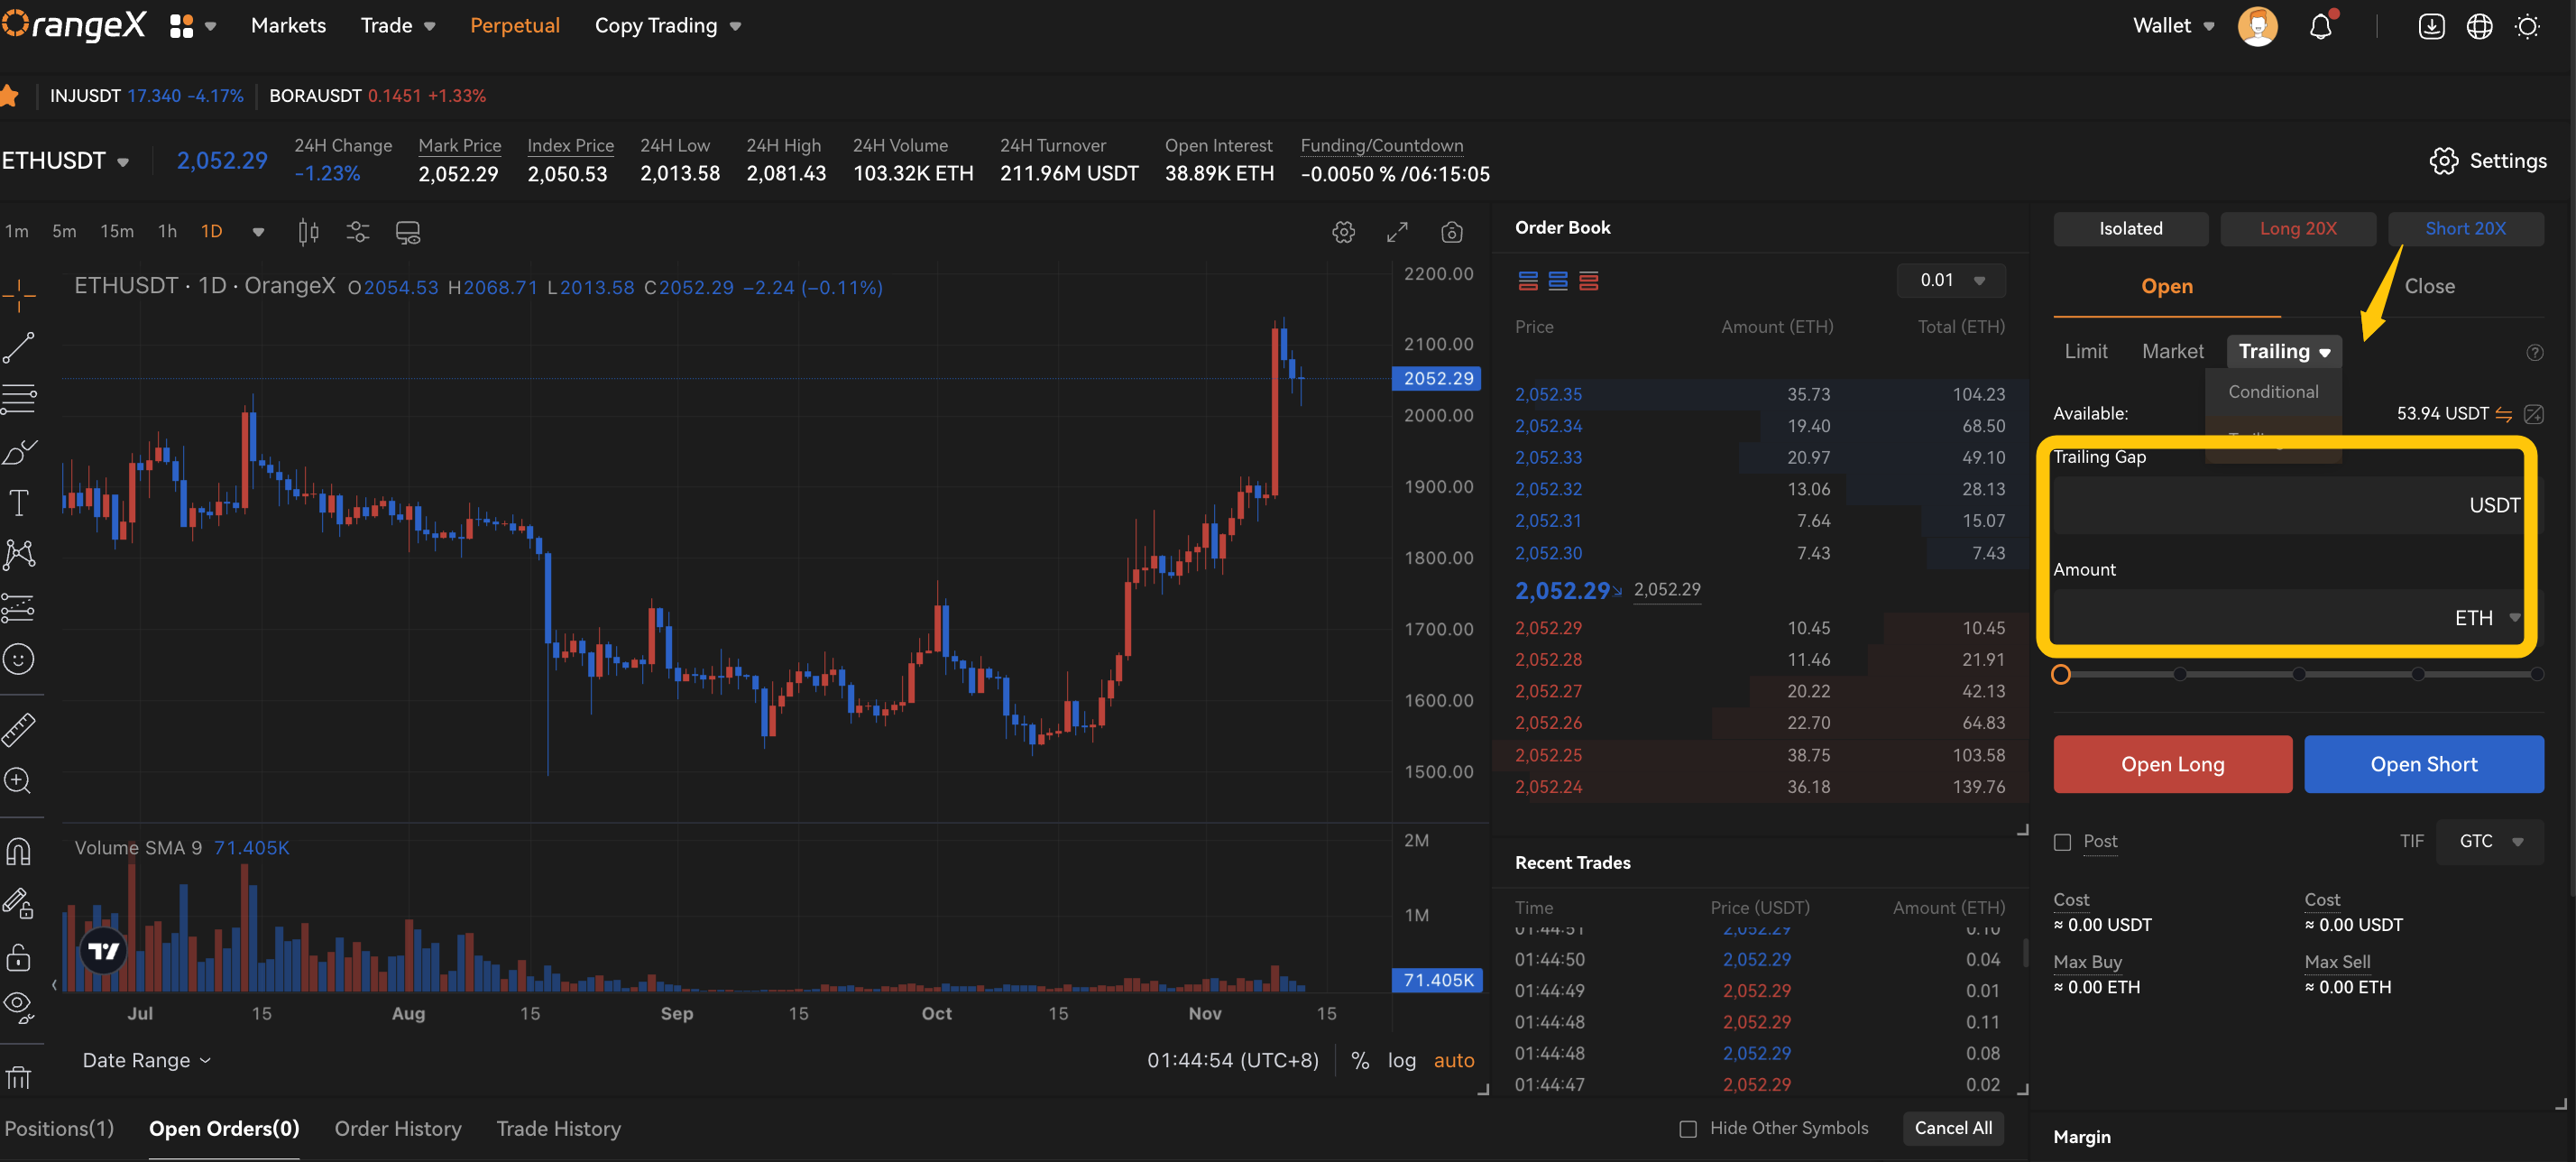Click the Open Short button

point(2424,765)
